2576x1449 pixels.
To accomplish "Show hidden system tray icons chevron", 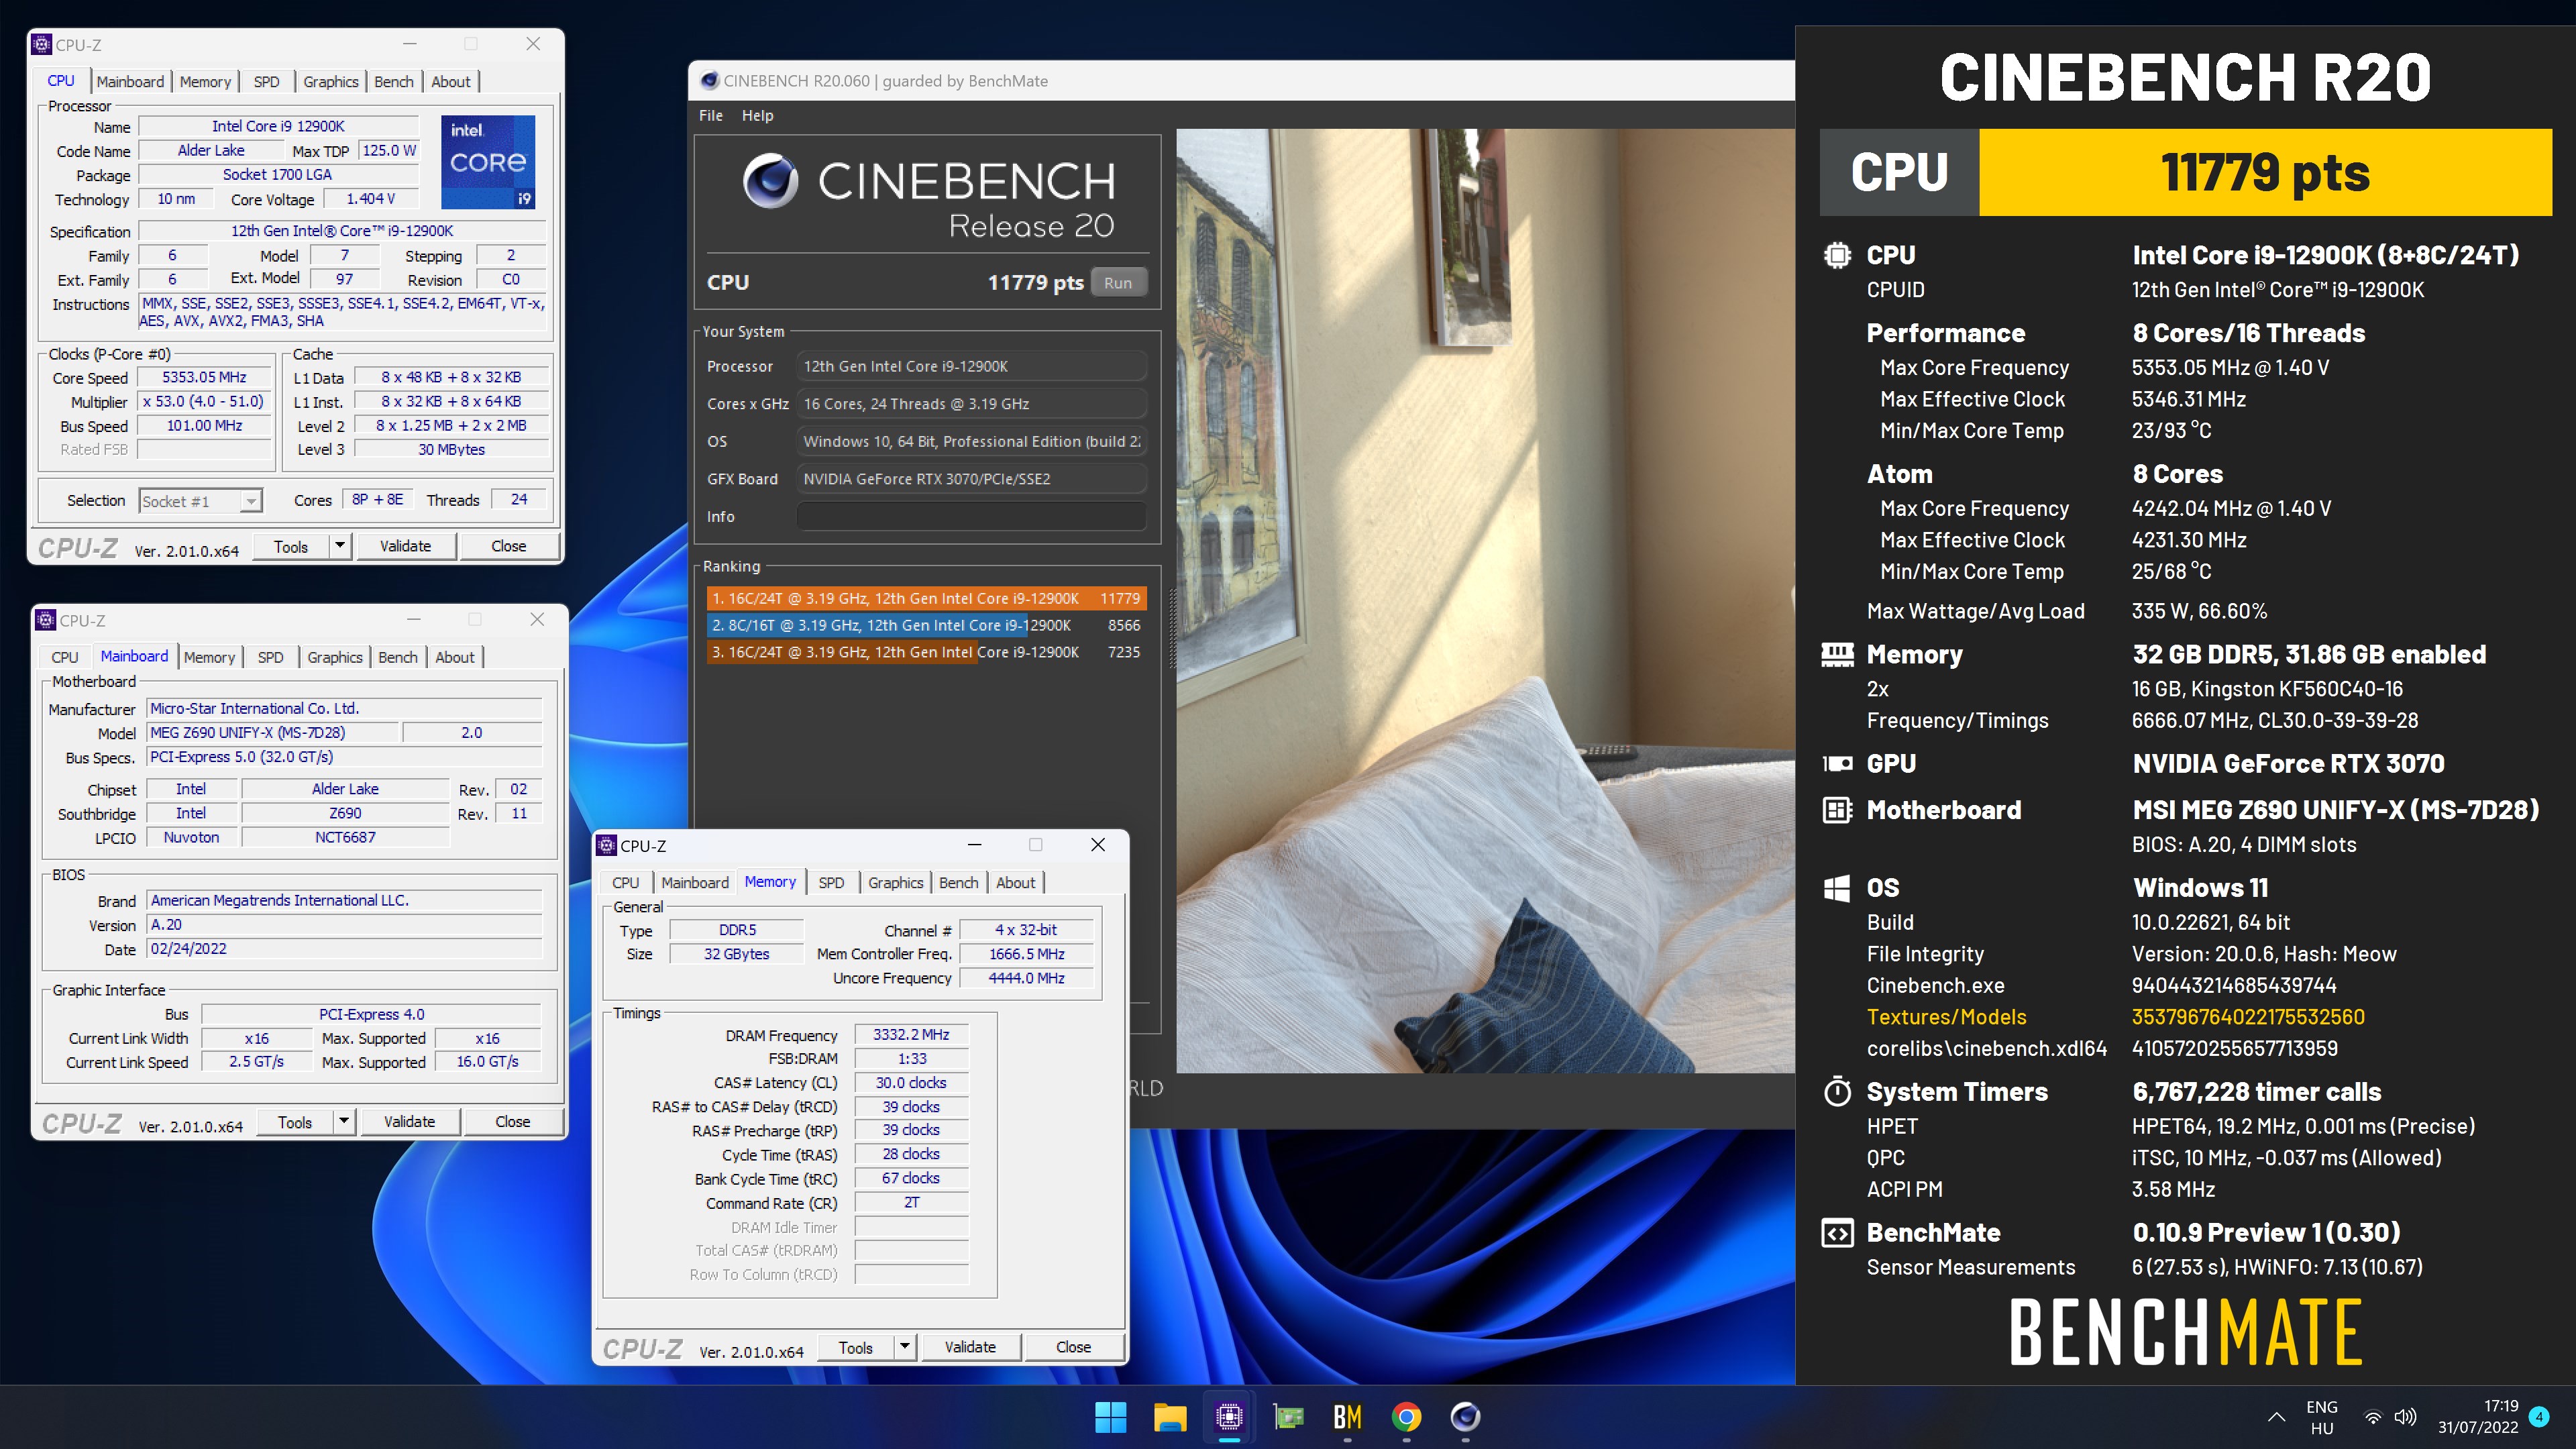I will point(2276,1417).
